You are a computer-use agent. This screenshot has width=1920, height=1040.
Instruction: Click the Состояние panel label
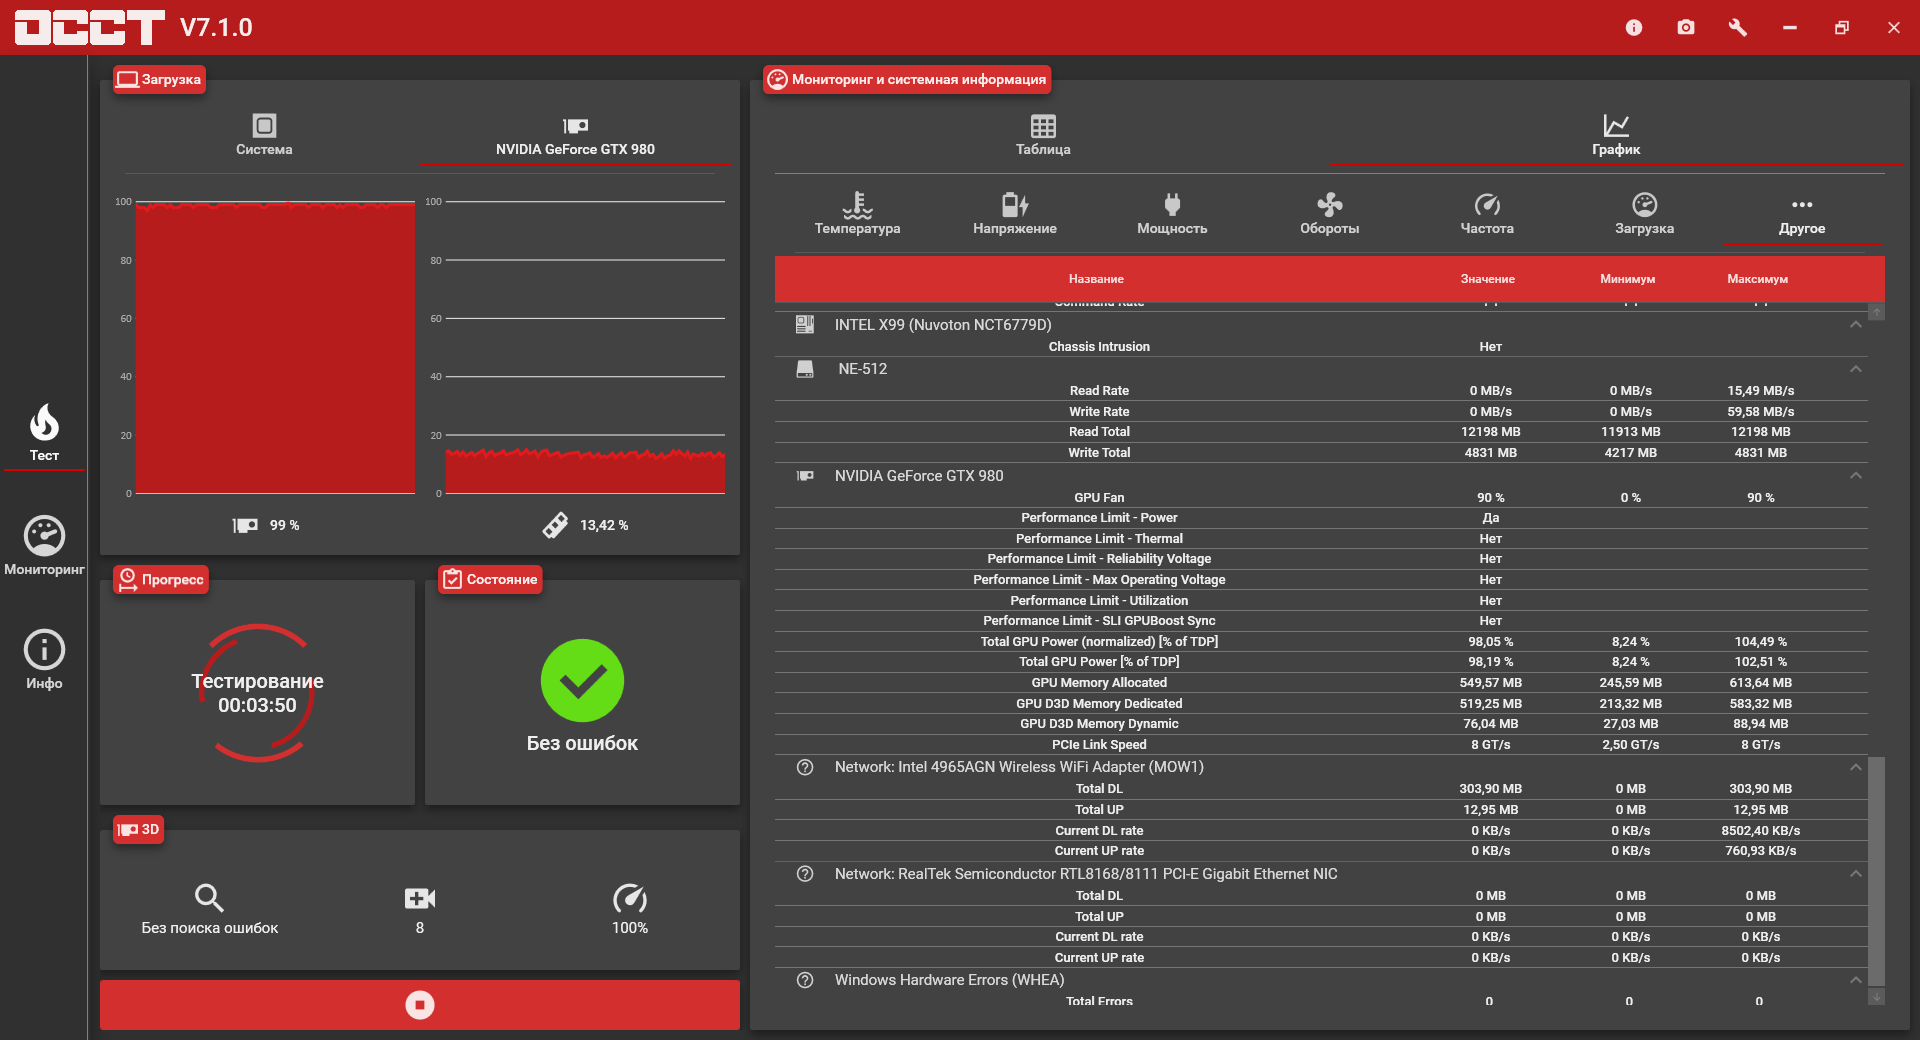coord(490,579)
